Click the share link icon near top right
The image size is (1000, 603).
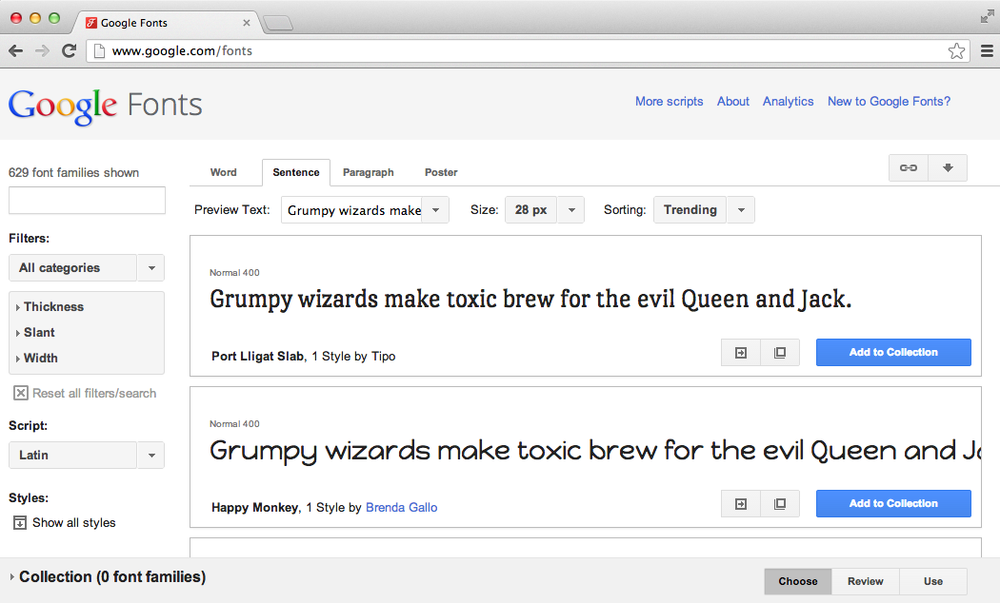pos(908,168)
